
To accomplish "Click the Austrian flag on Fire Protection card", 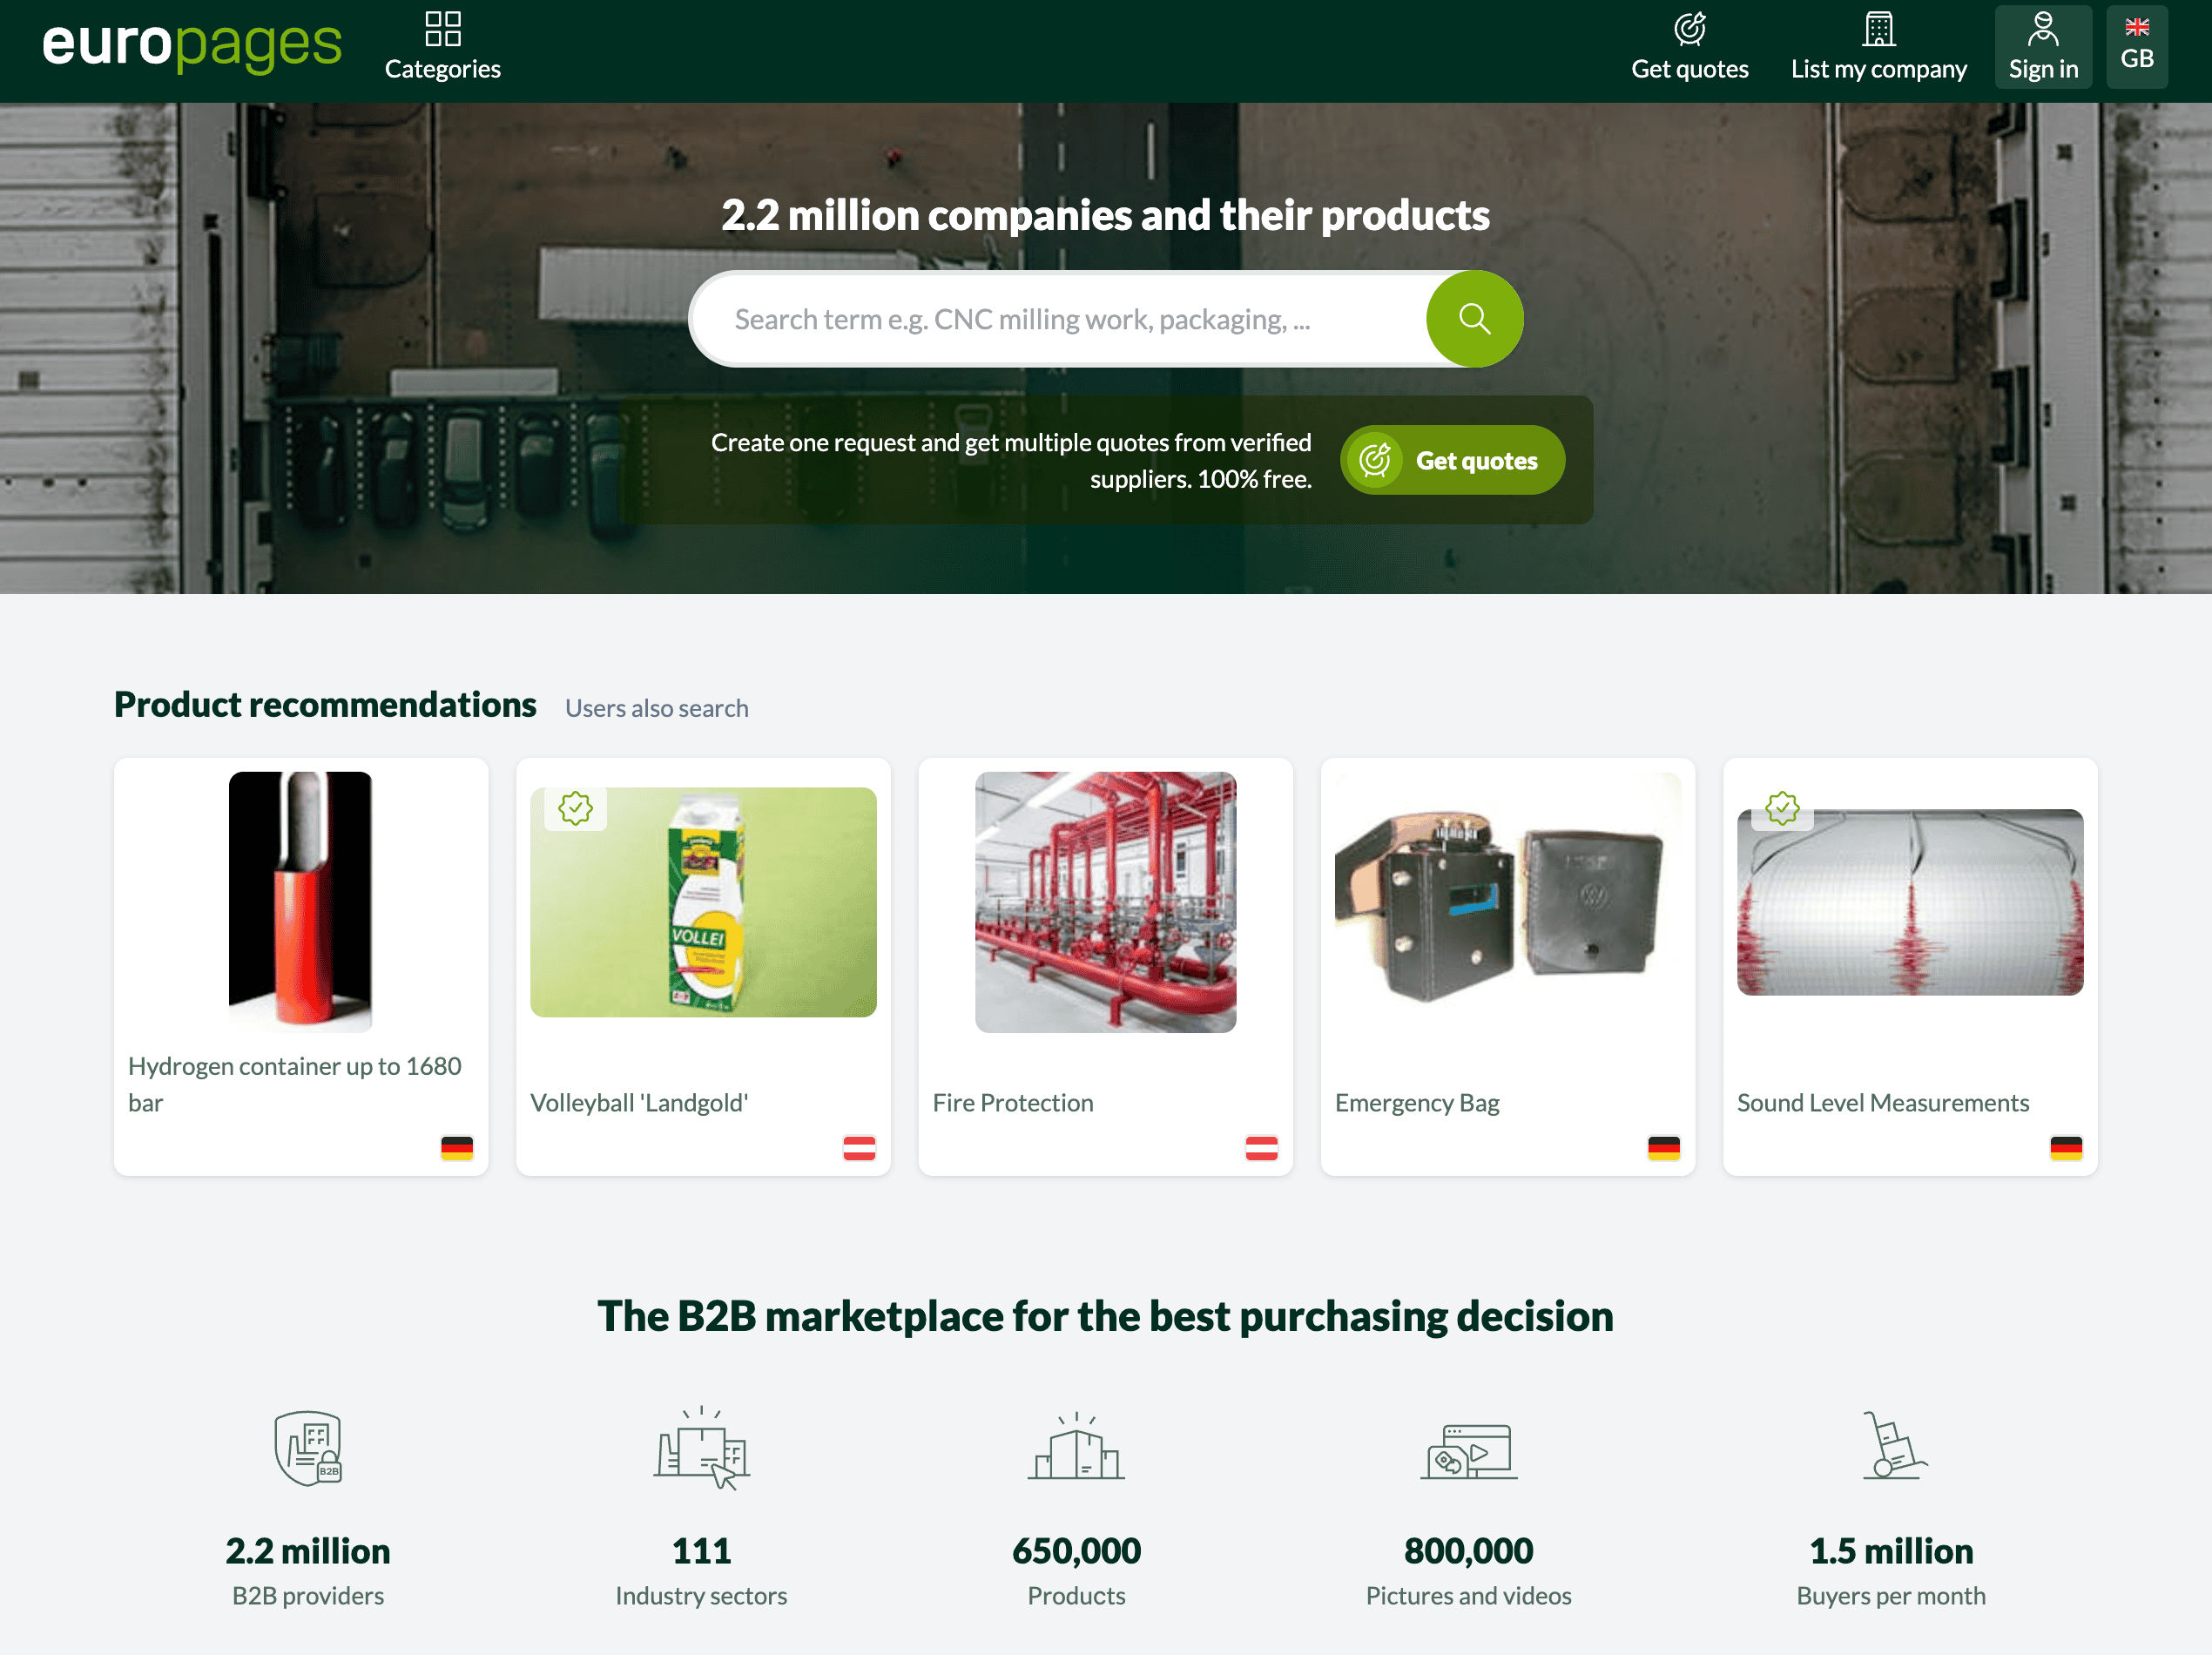I will tap(1261, 1148).
